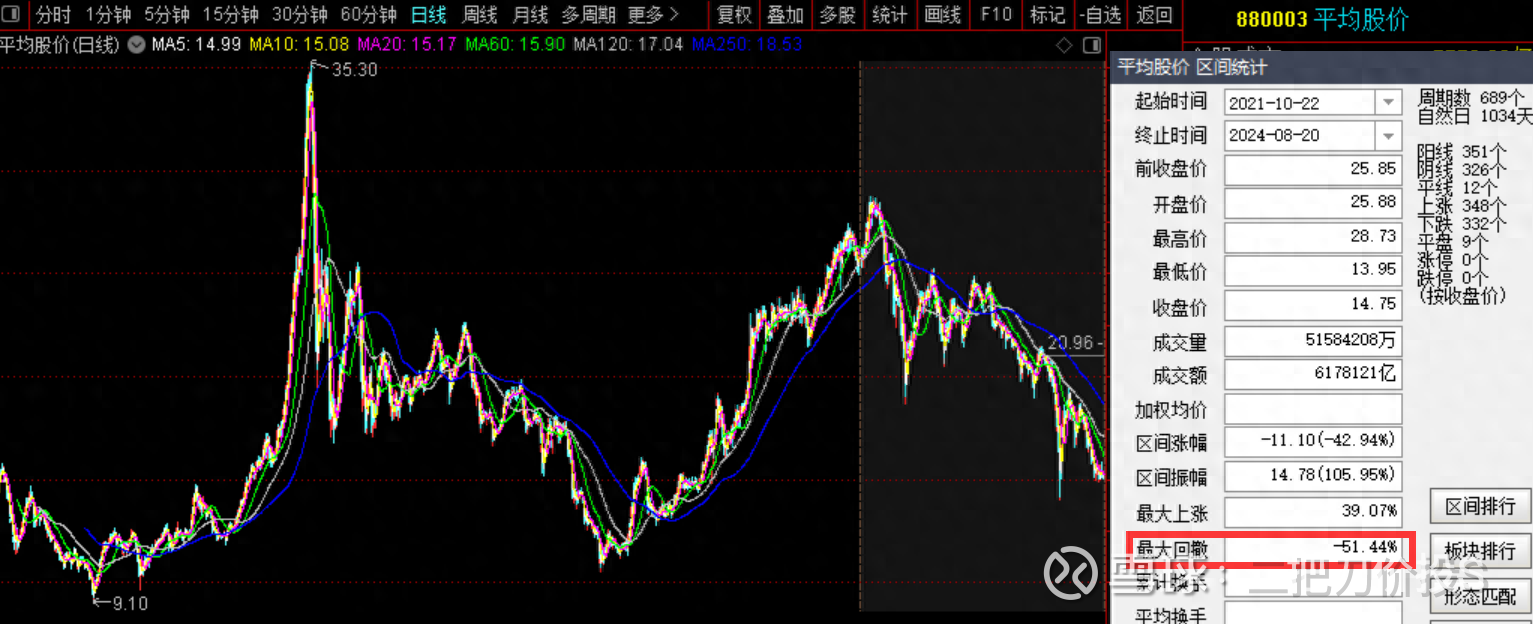This screenshot has height=624, width=1533.
Task: Click the 形态匹配 button
Action: 1480,597
